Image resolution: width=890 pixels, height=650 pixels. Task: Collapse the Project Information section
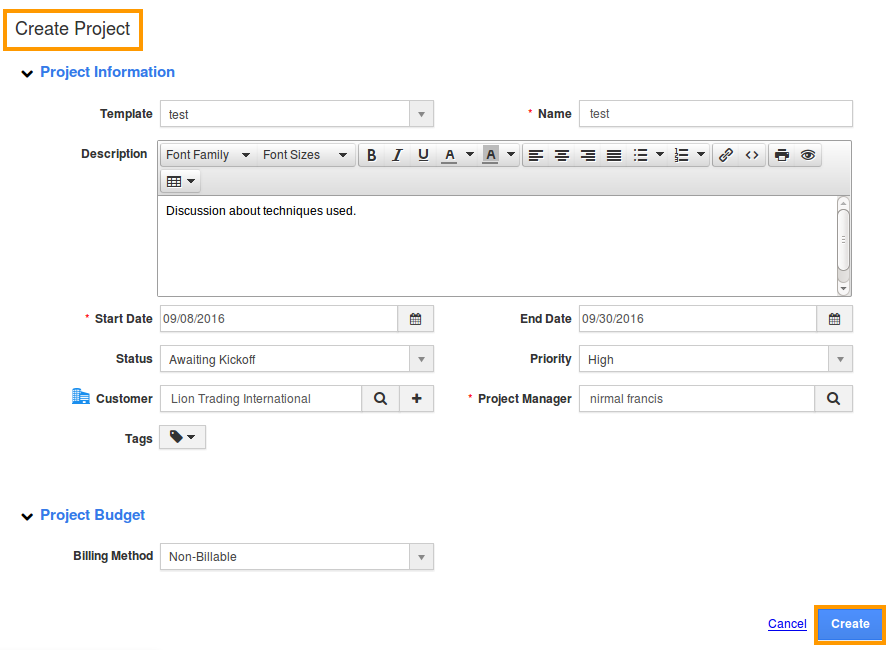point(27,74)
